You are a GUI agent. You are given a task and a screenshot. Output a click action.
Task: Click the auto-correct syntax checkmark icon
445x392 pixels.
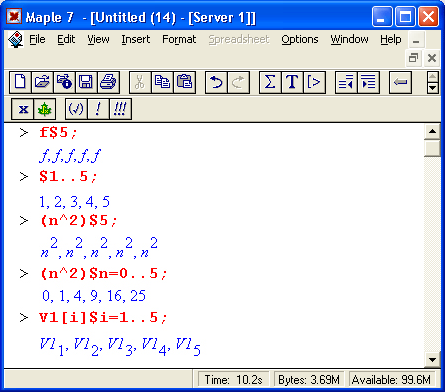(x=76, y=109)
